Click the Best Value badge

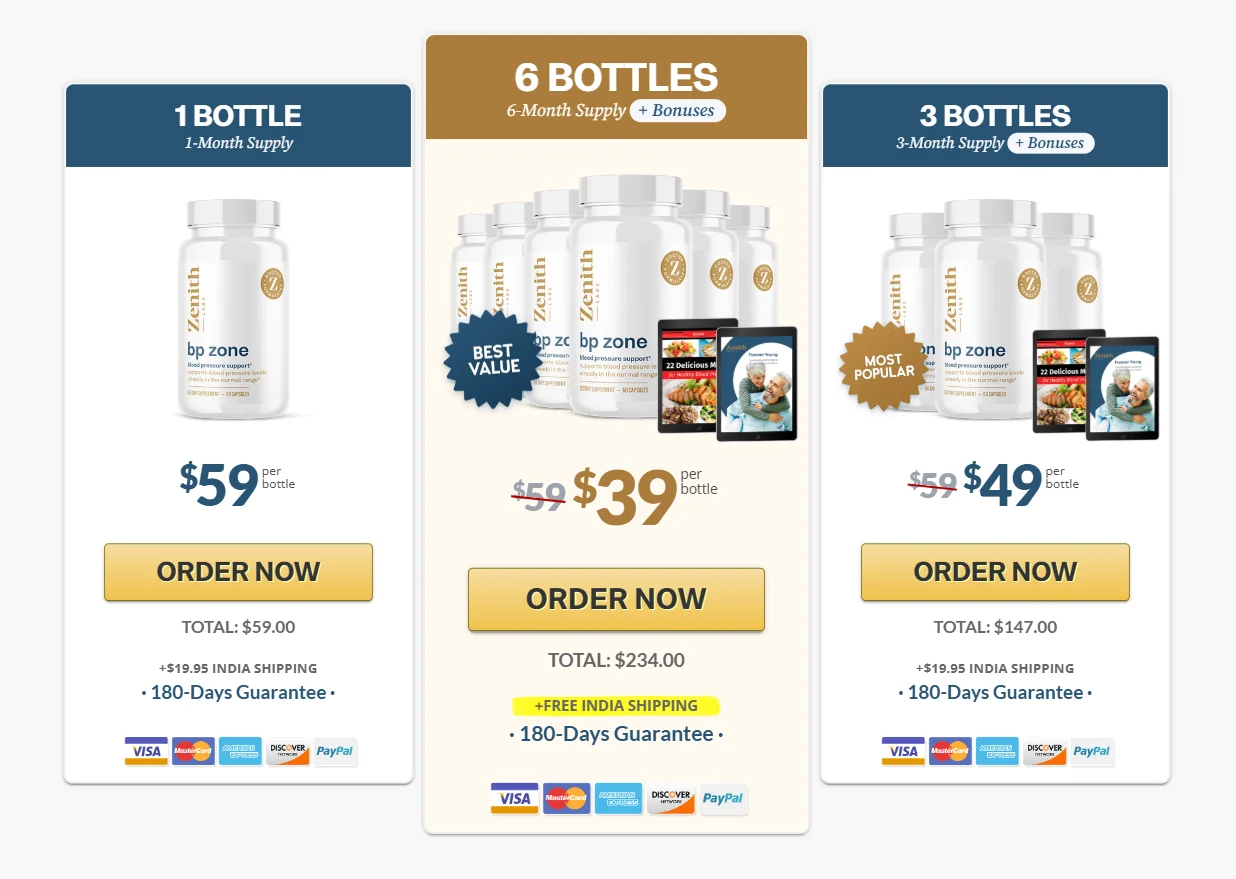click(494, 360)
